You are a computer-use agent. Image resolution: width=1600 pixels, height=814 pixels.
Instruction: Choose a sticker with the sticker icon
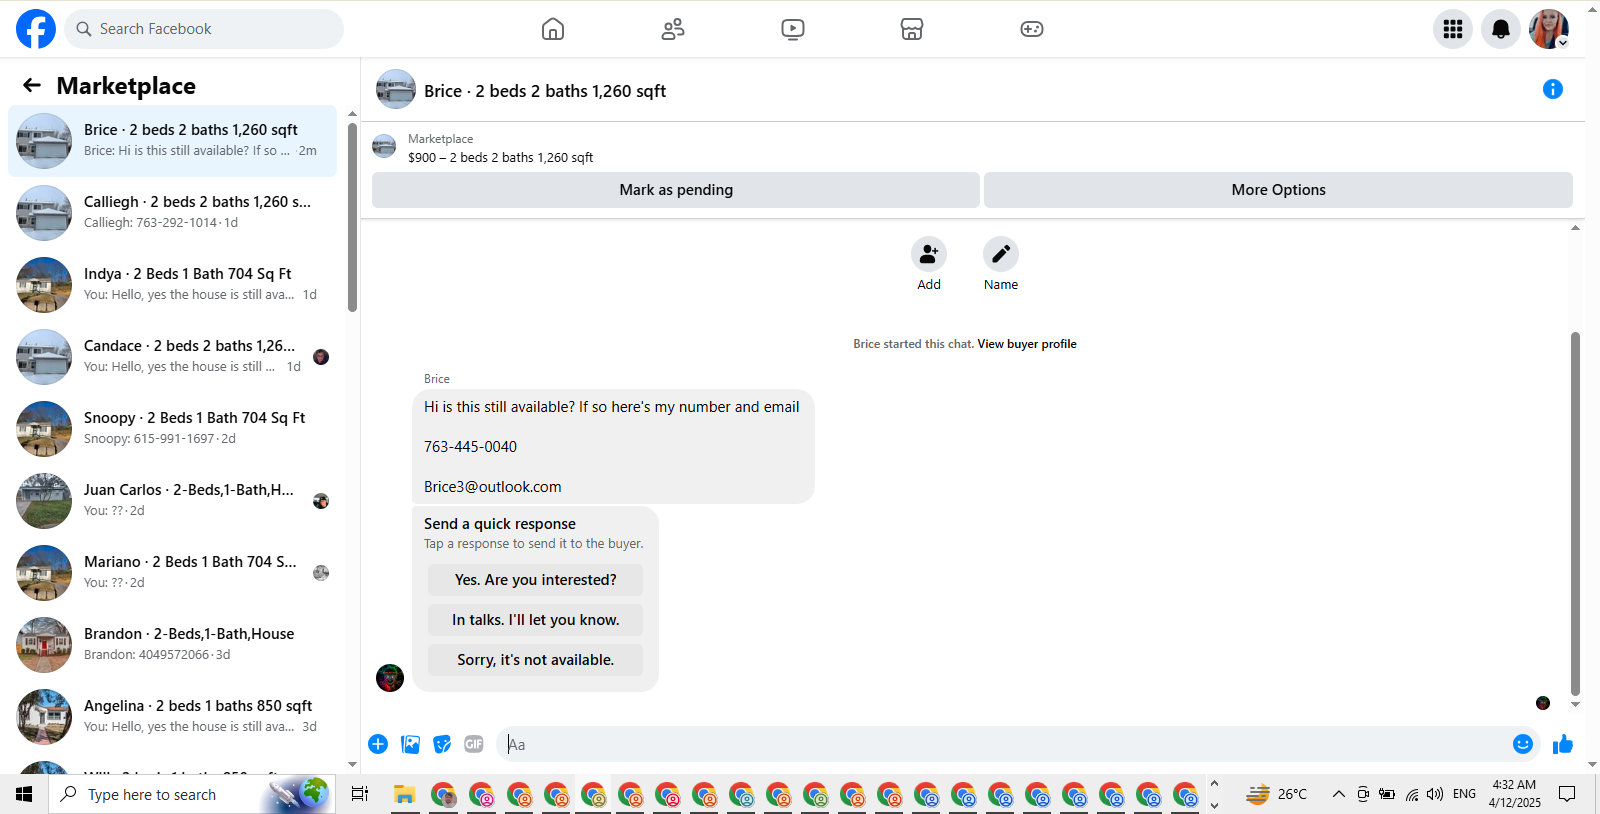click(442, 744)
